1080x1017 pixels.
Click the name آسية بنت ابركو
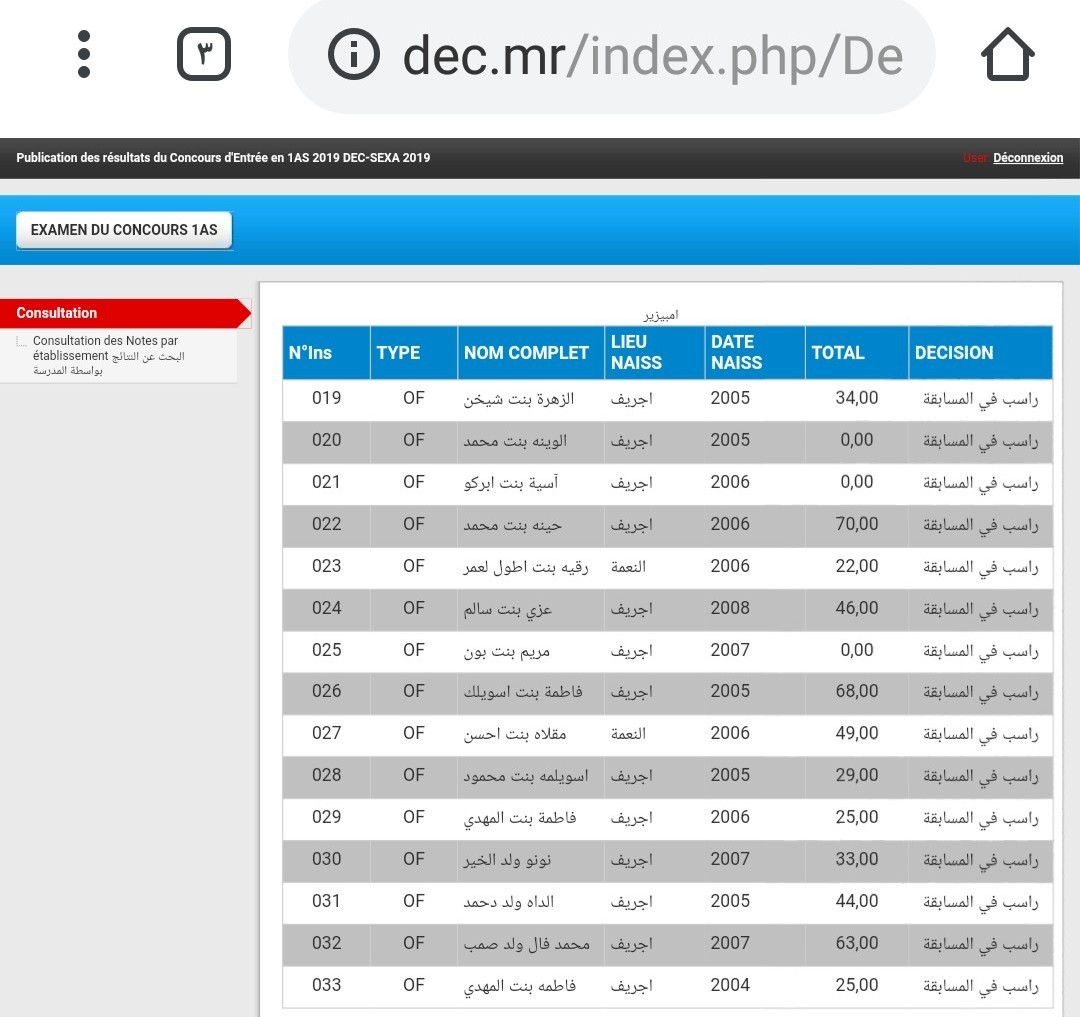511,483
